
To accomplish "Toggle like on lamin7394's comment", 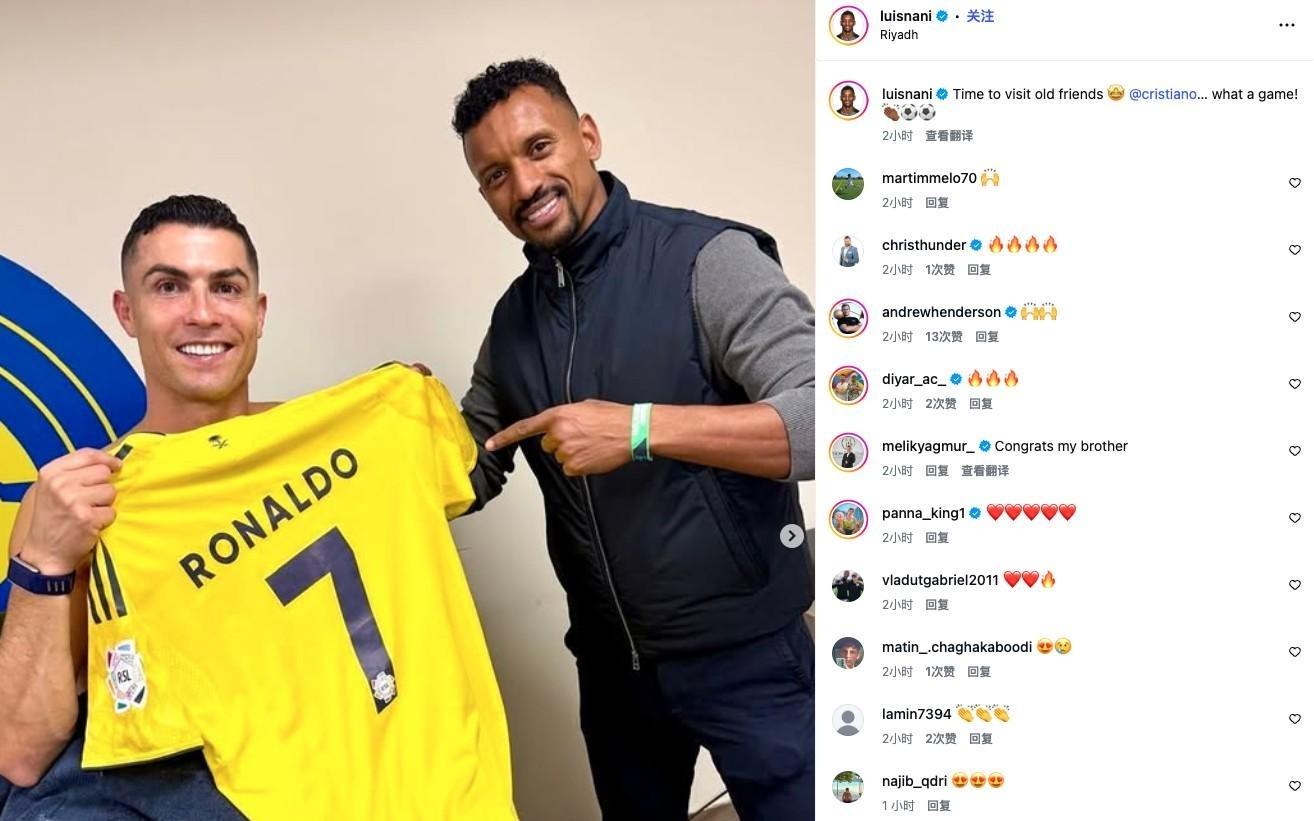I will [1294, 719].
